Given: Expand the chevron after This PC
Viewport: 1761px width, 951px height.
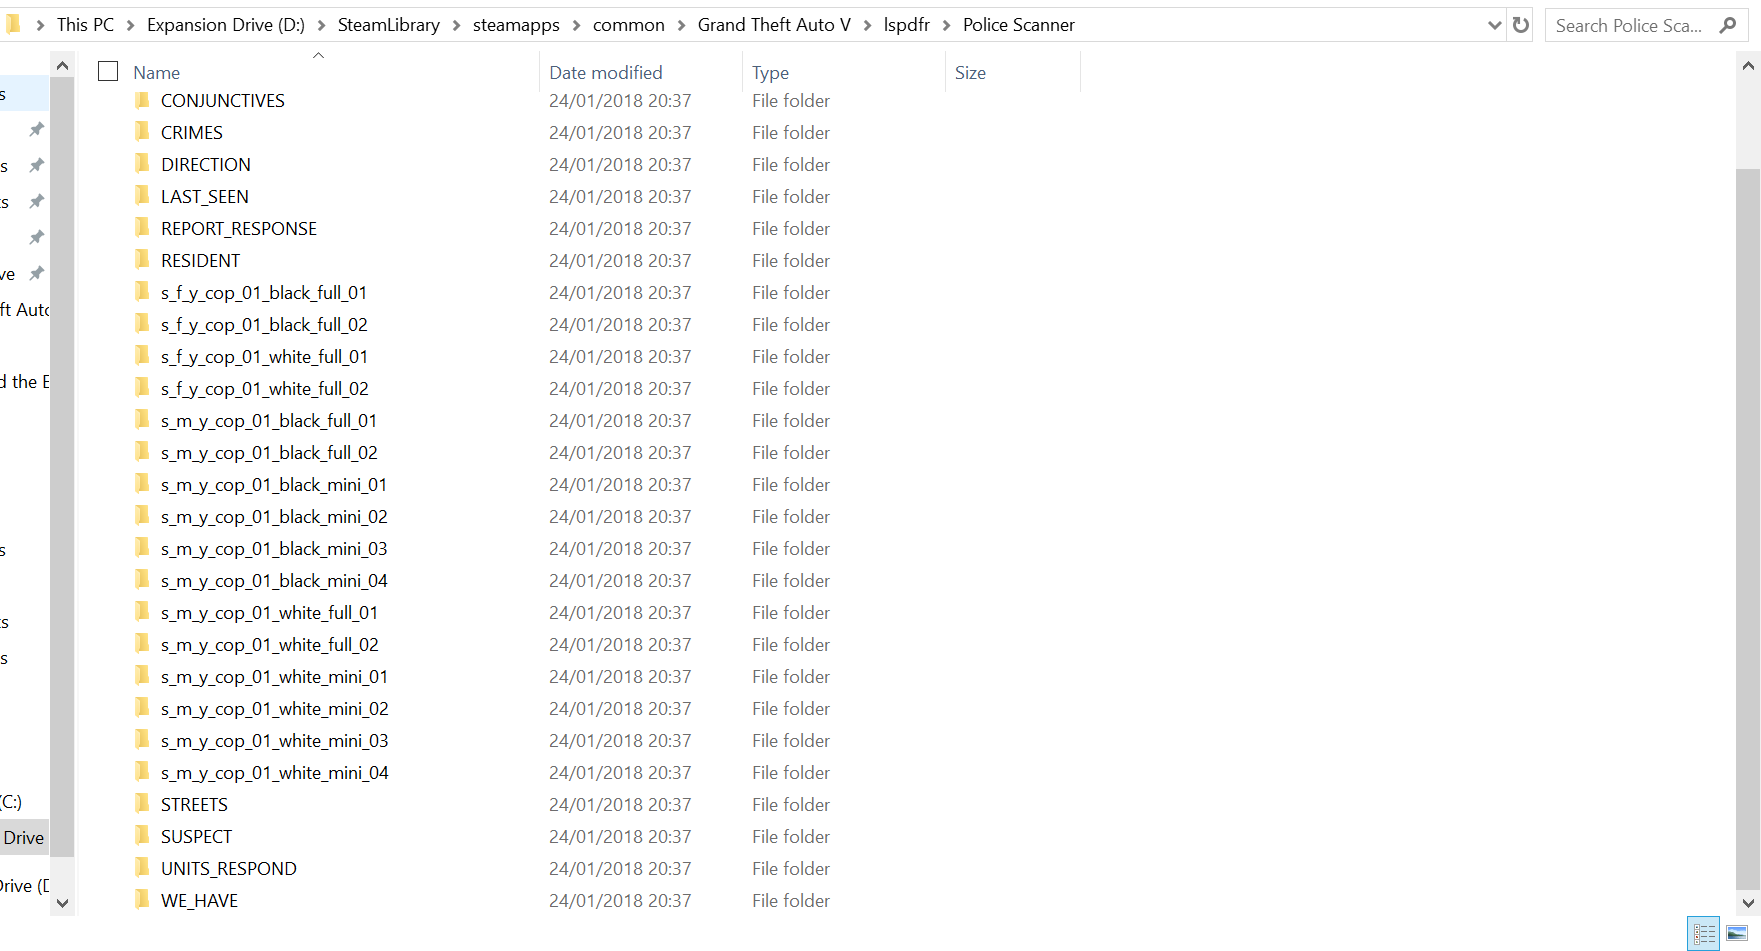Looking at the screenshot, I should [130, 25].
